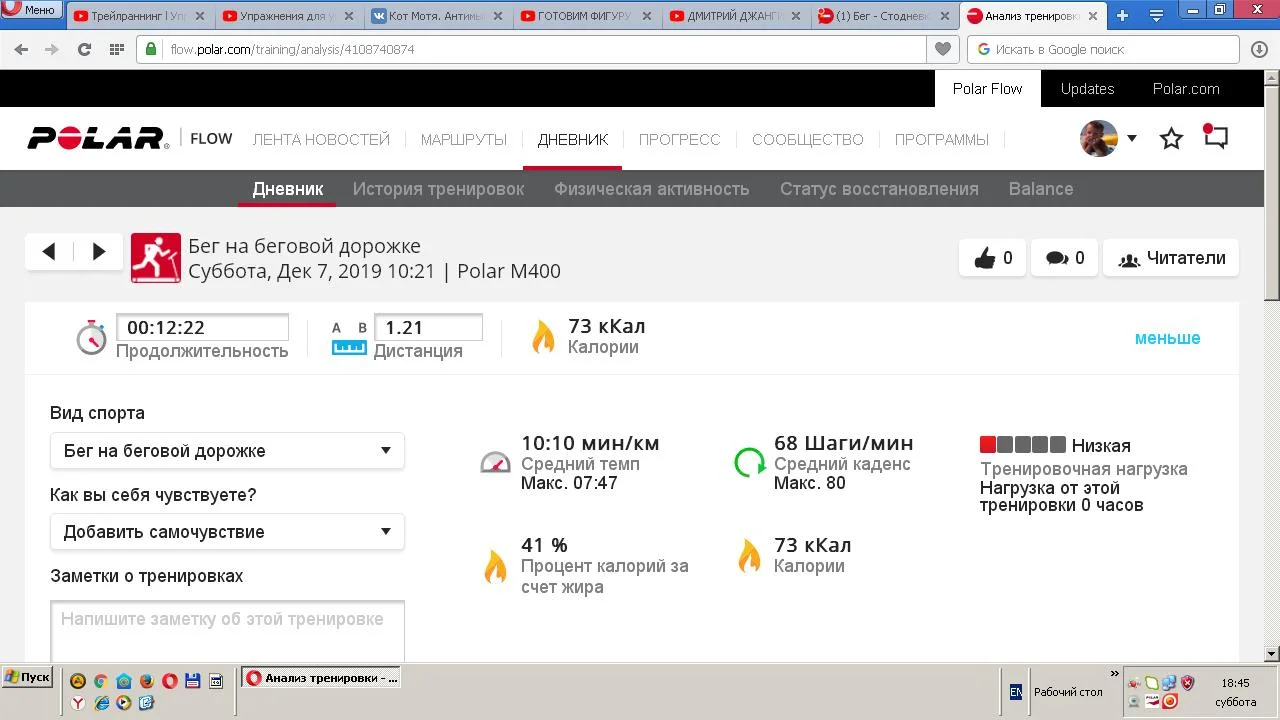Image resolution: width=1280 pixels, height=720 pixels.
Task: Launch Internet Explorer from quick launch
Action: tap(101, 703)
